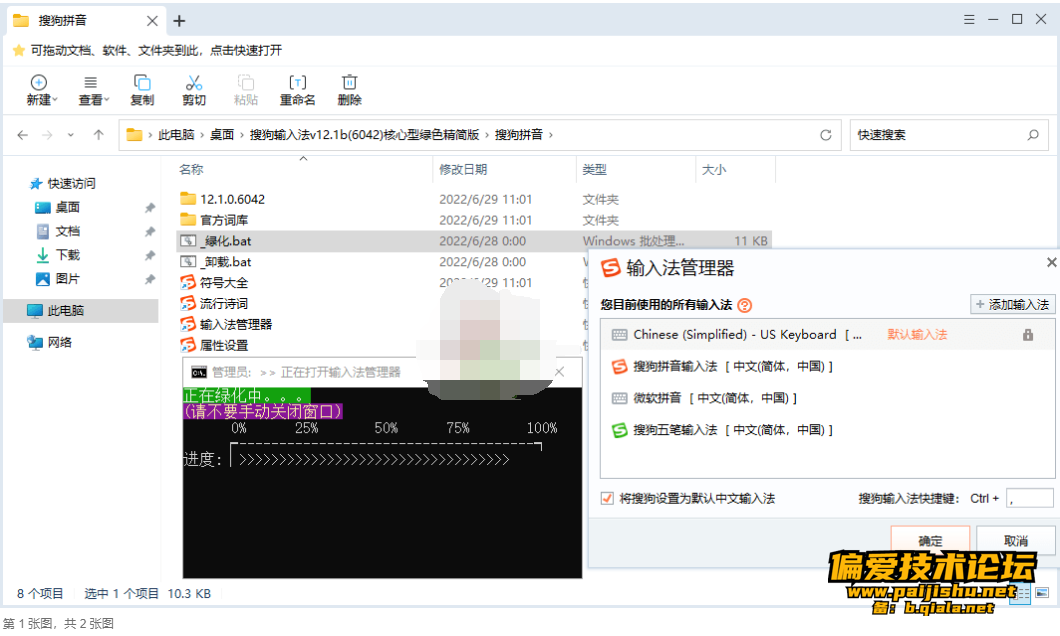Switch to large thumbnail view icon
Screen dimensions: 1060x636
[x=1042, y=593]
